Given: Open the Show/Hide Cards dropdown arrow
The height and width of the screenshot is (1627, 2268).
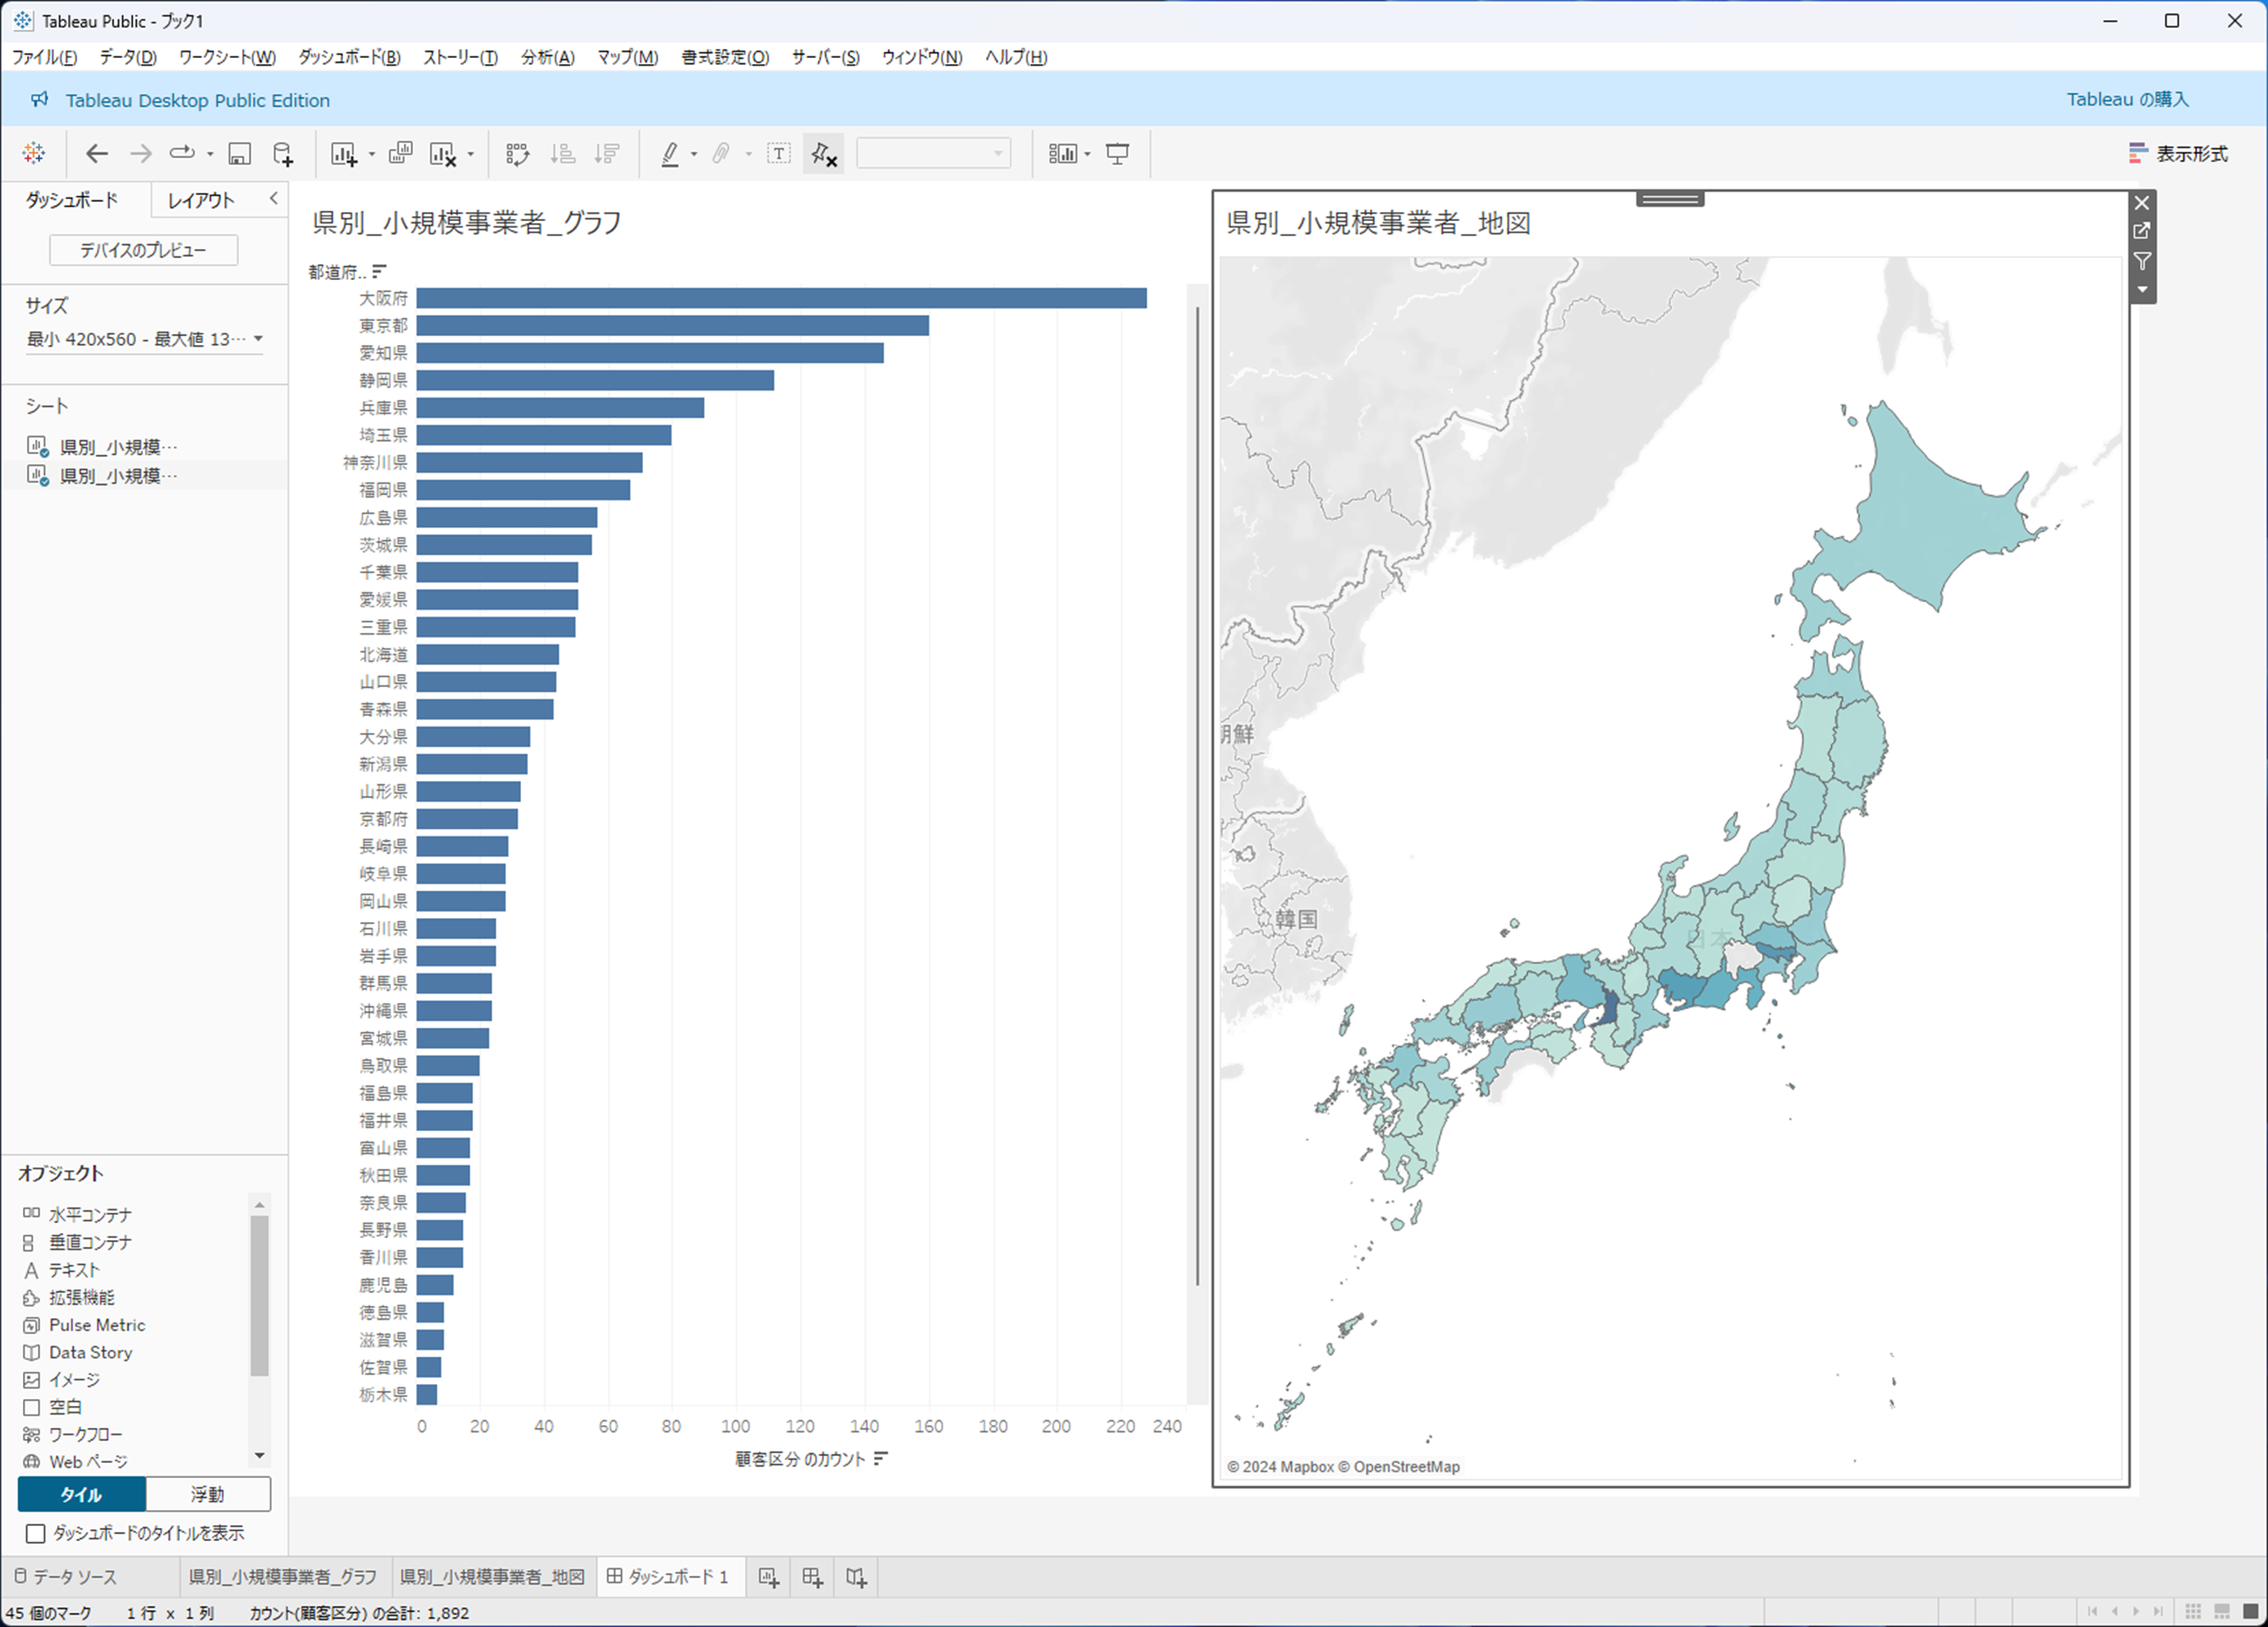Looking at the screenshot, I should 1088,154.
